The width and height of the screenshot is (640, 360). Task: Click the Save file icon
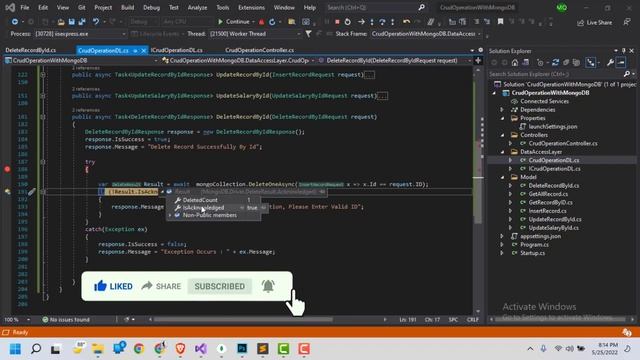pyautogui.click(x=71, y=22)
